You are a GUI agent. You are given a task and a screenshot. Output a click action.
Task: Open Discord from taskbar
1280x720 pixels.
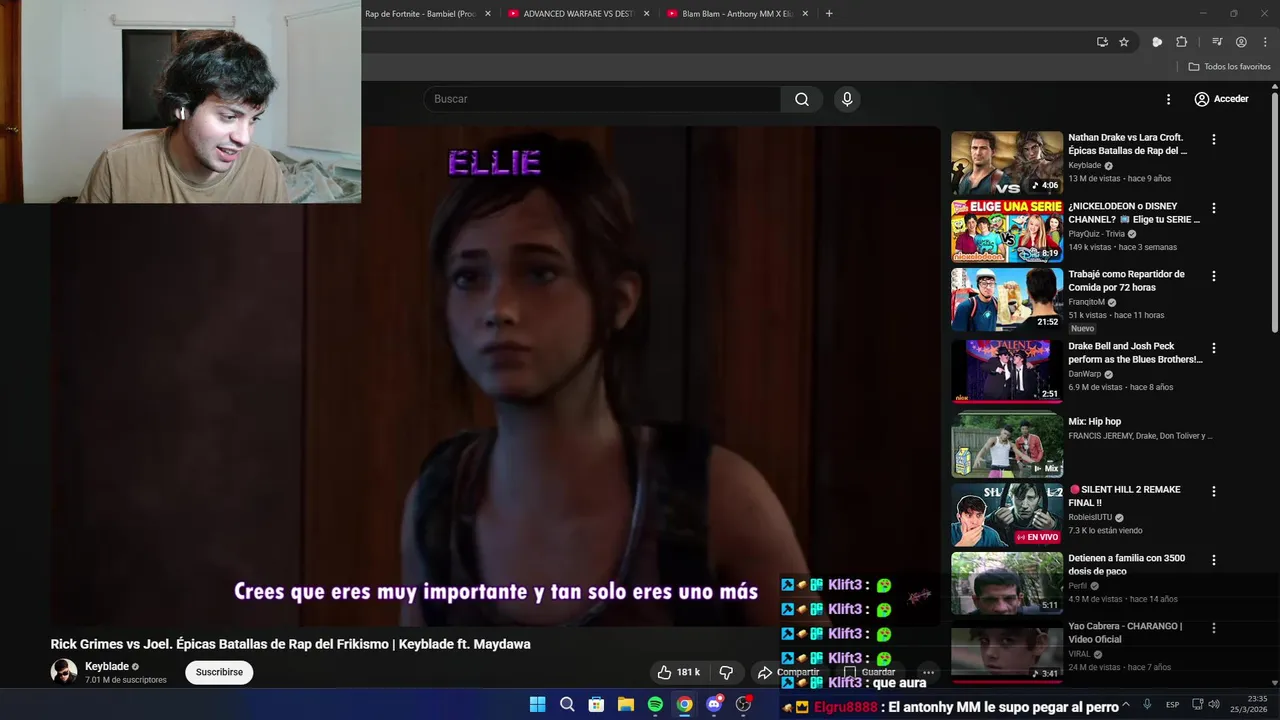point(714,704)
